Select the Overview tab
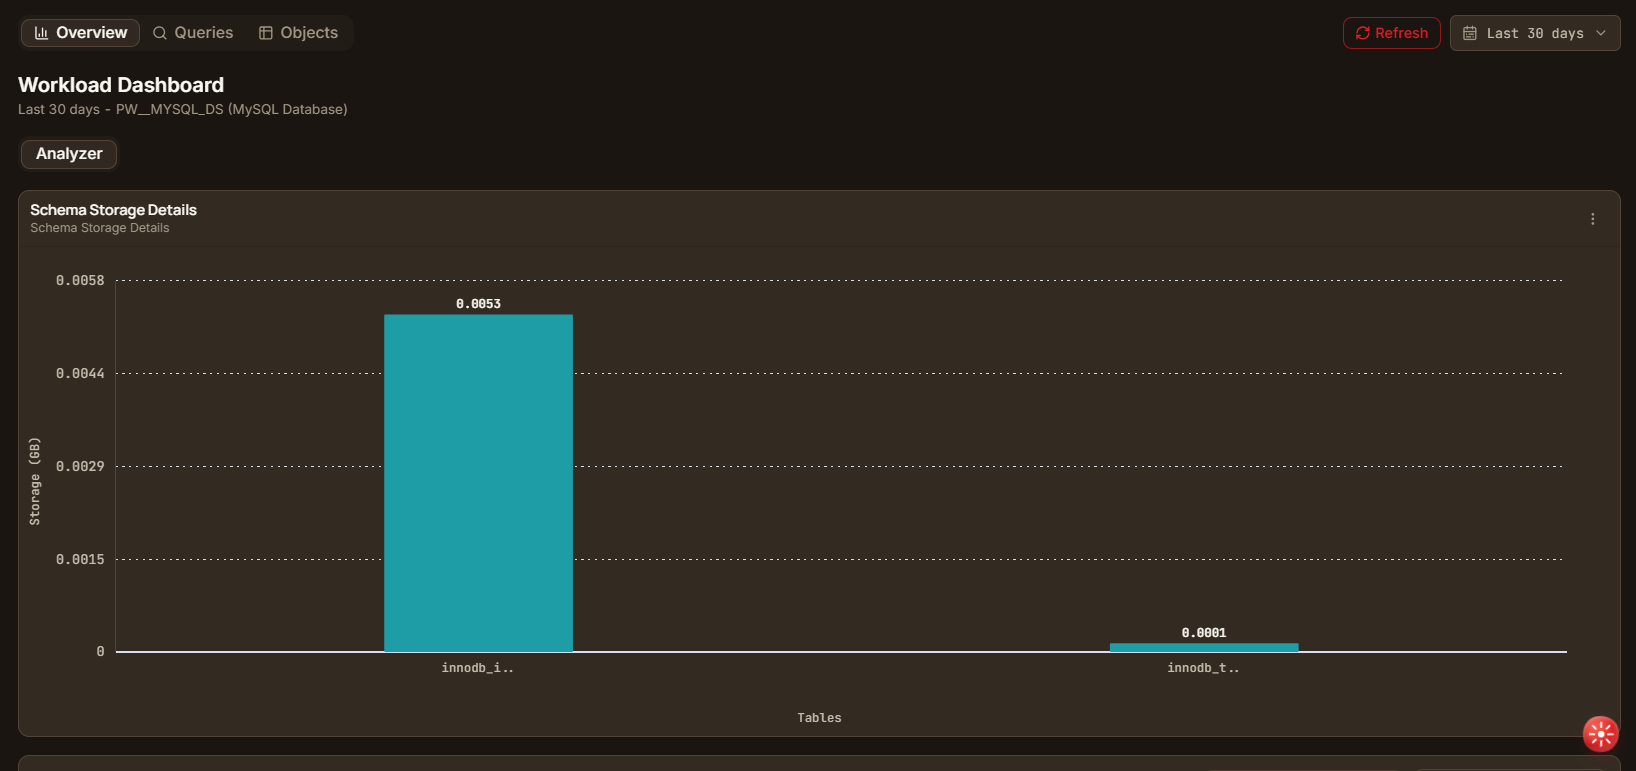Viewport: 1636px width, 771px height. [x=81, y=33]
